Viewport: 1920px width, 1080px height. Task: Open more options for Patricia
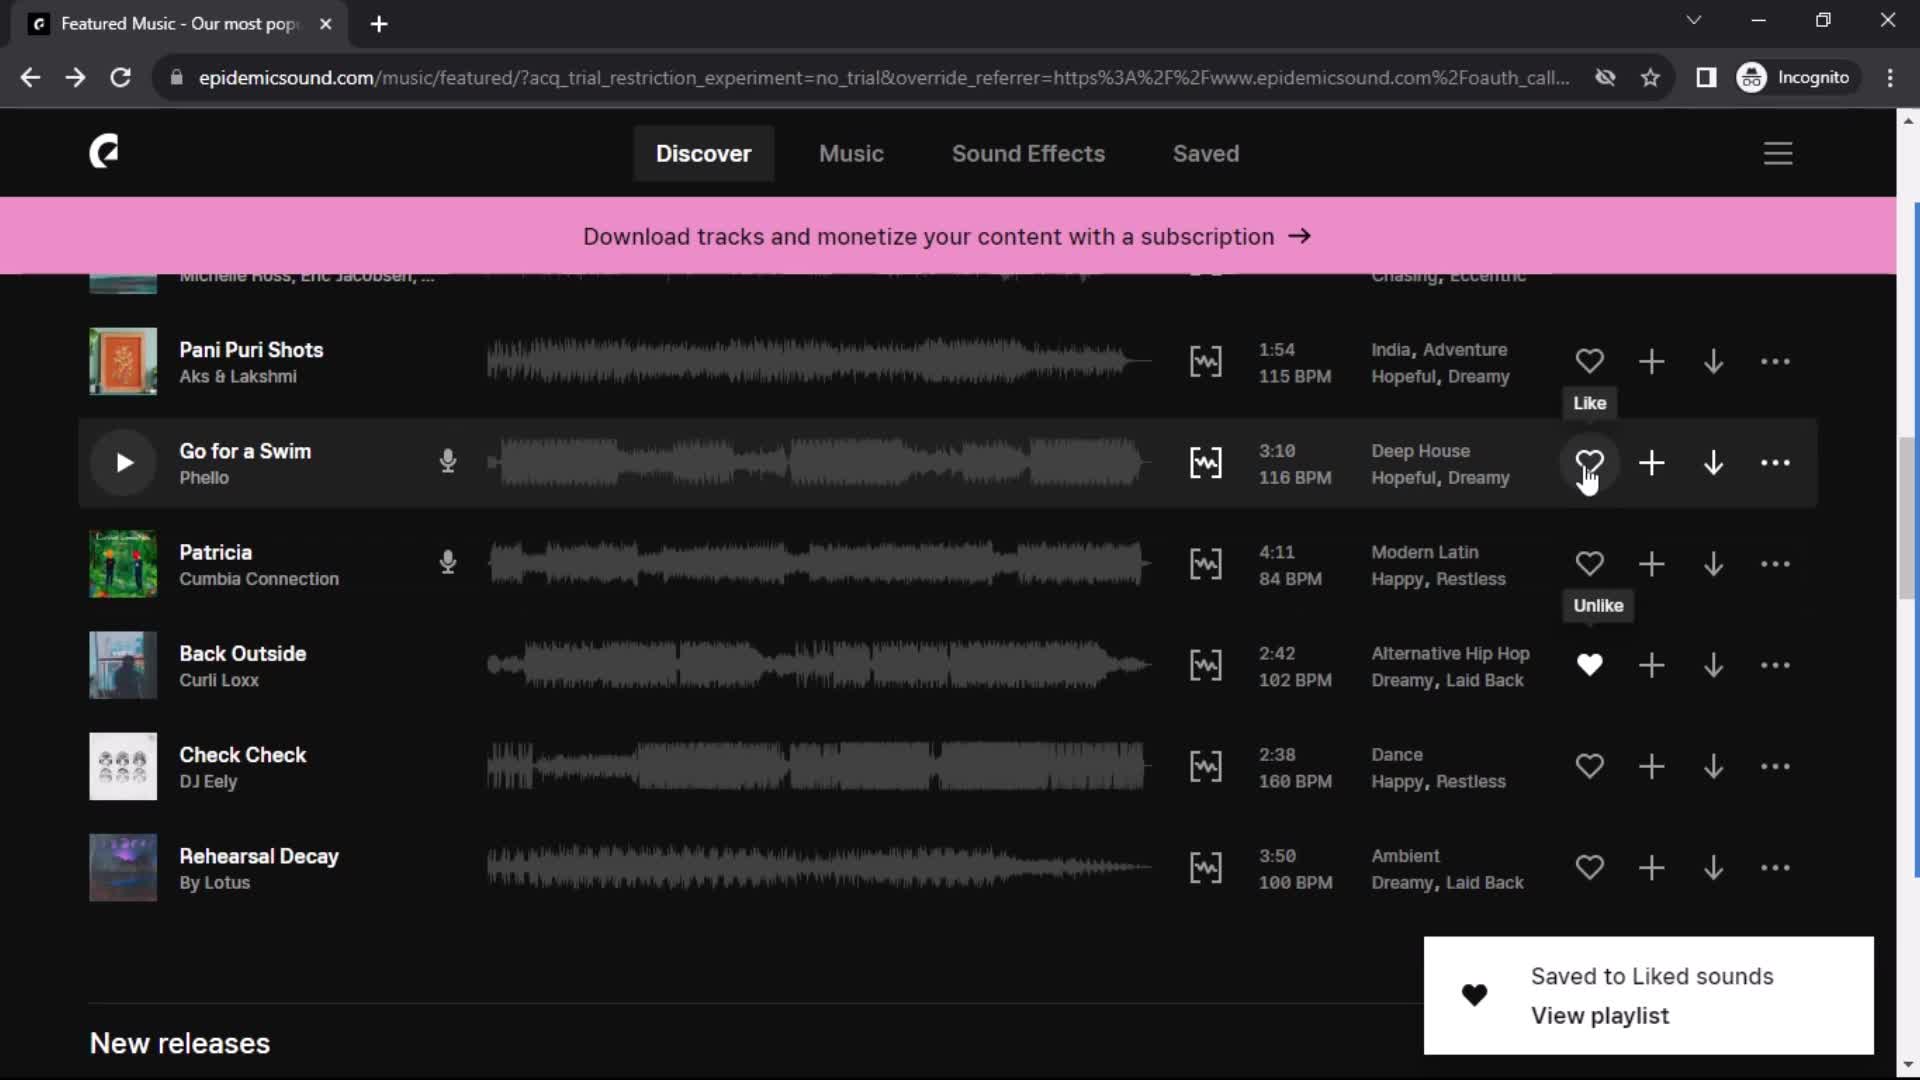coord(1775,564)
